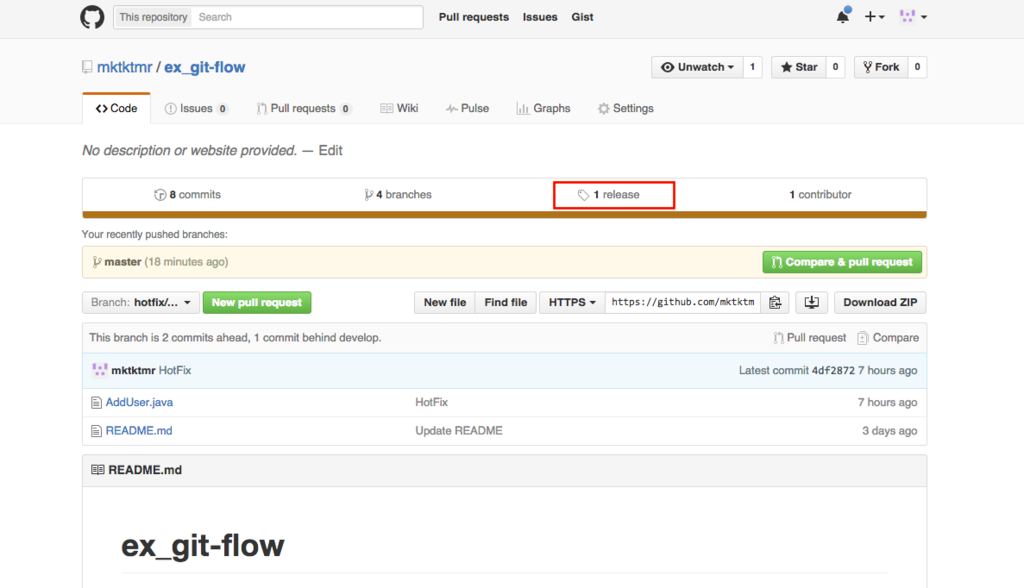Open the GitHub home logo
1024x588 pixels.
[92, 17]
